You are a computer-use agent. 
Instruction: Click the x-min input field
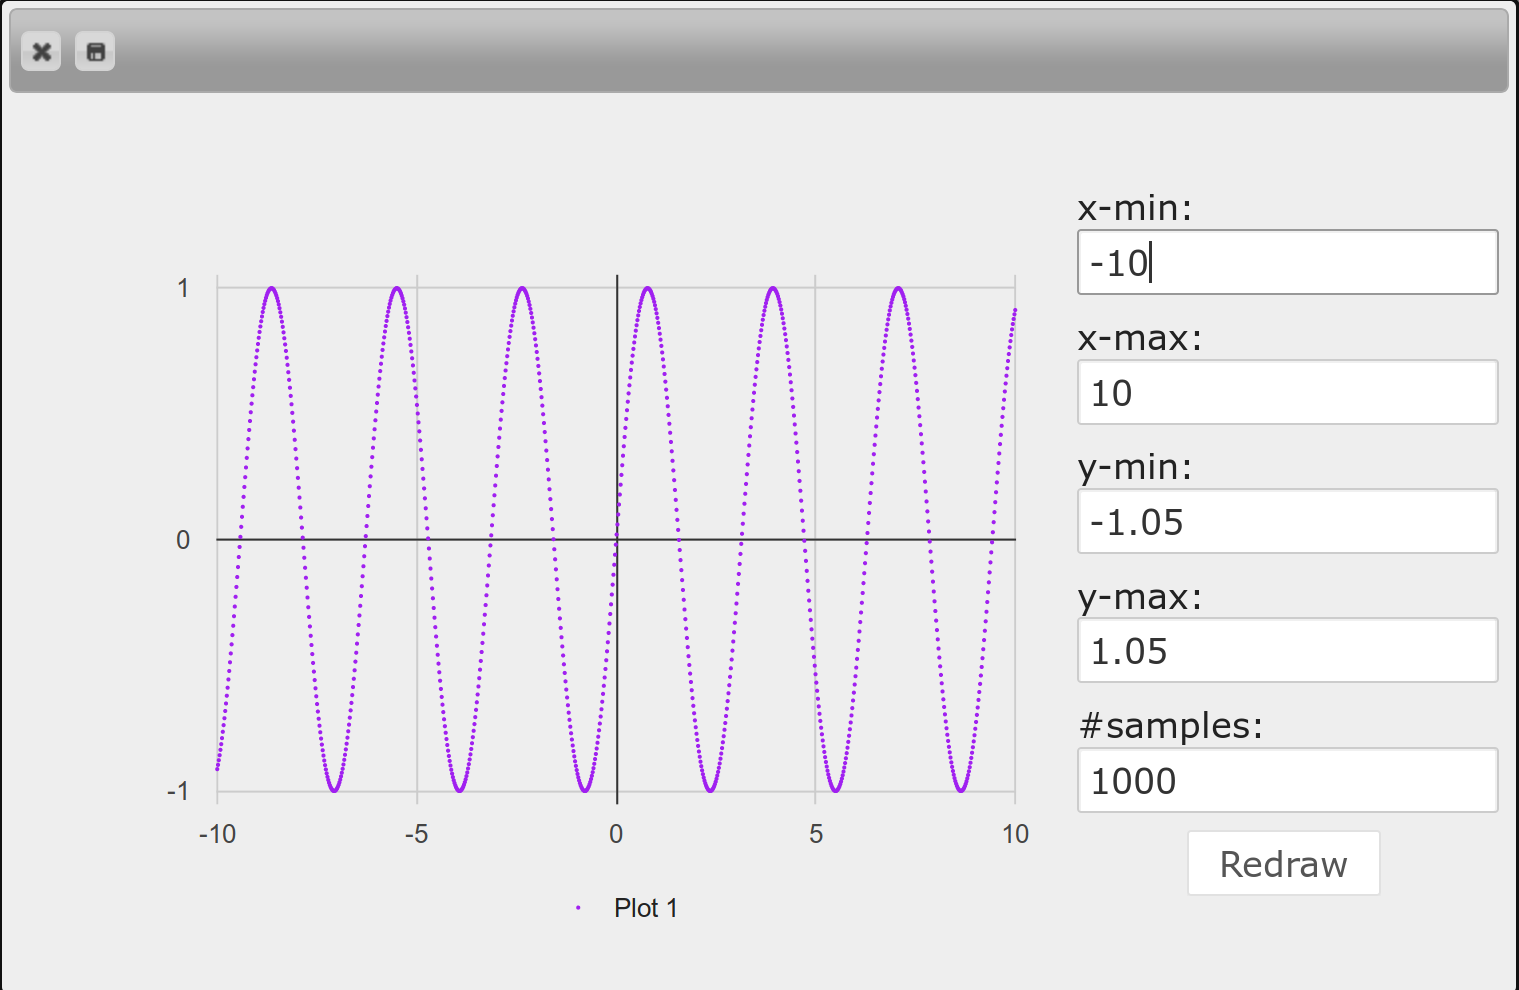[1286, 263]
